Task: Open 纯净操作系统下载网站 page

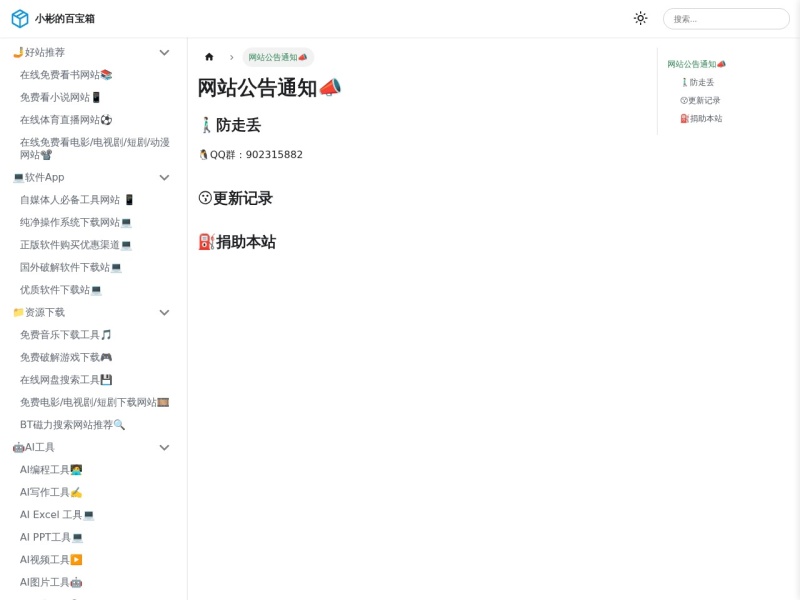Action: point(76,222)
